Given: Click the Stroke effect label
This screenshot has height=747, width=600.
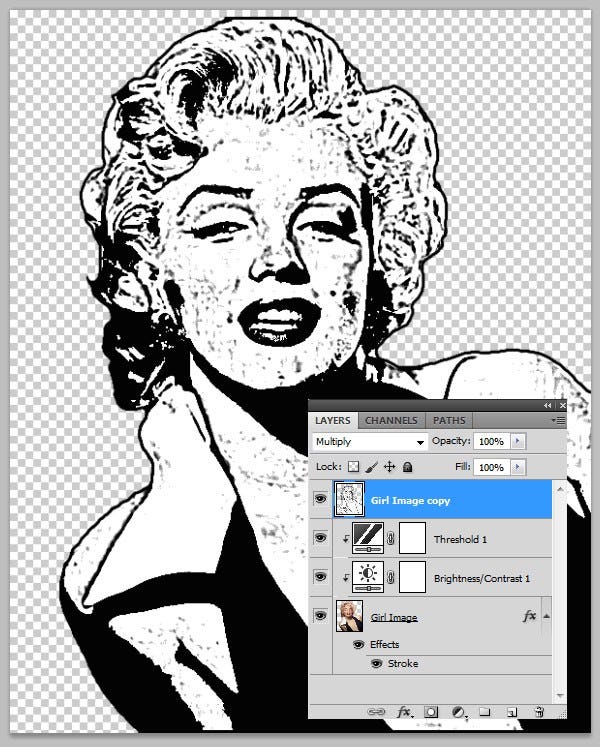Looking at the screenshot, I should pos(403,664).
